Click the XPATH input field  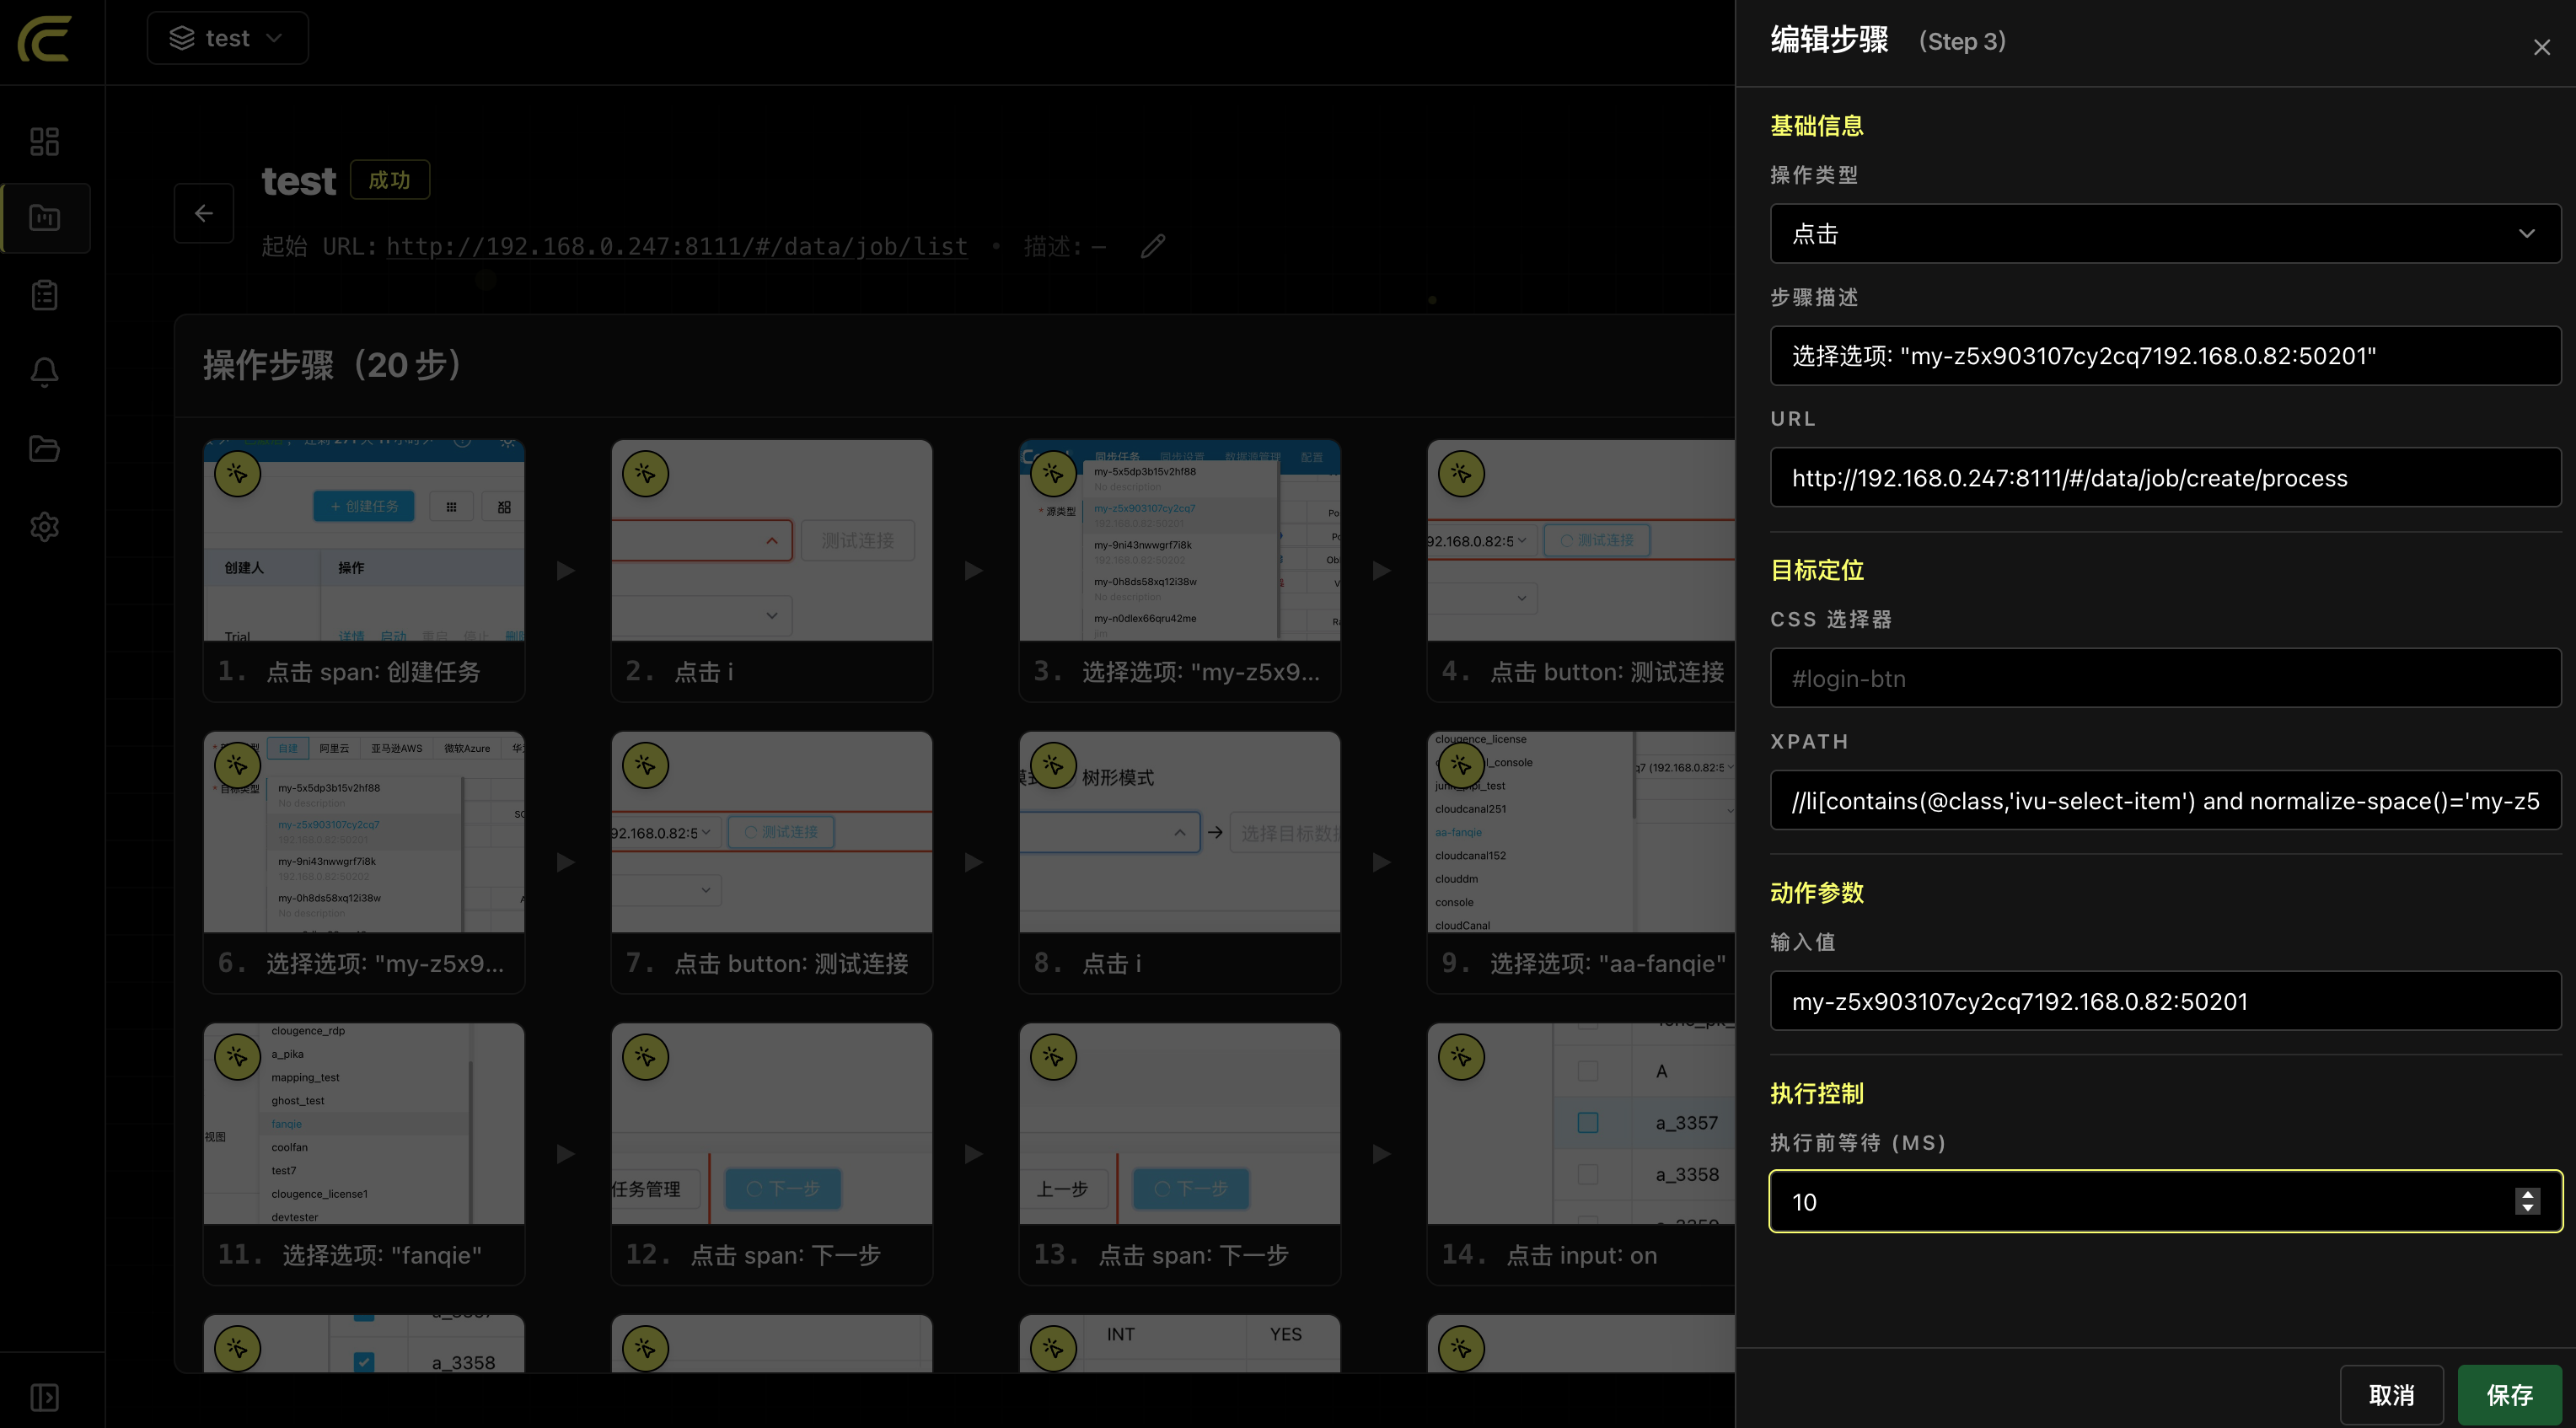click(x=2165, y=801)
